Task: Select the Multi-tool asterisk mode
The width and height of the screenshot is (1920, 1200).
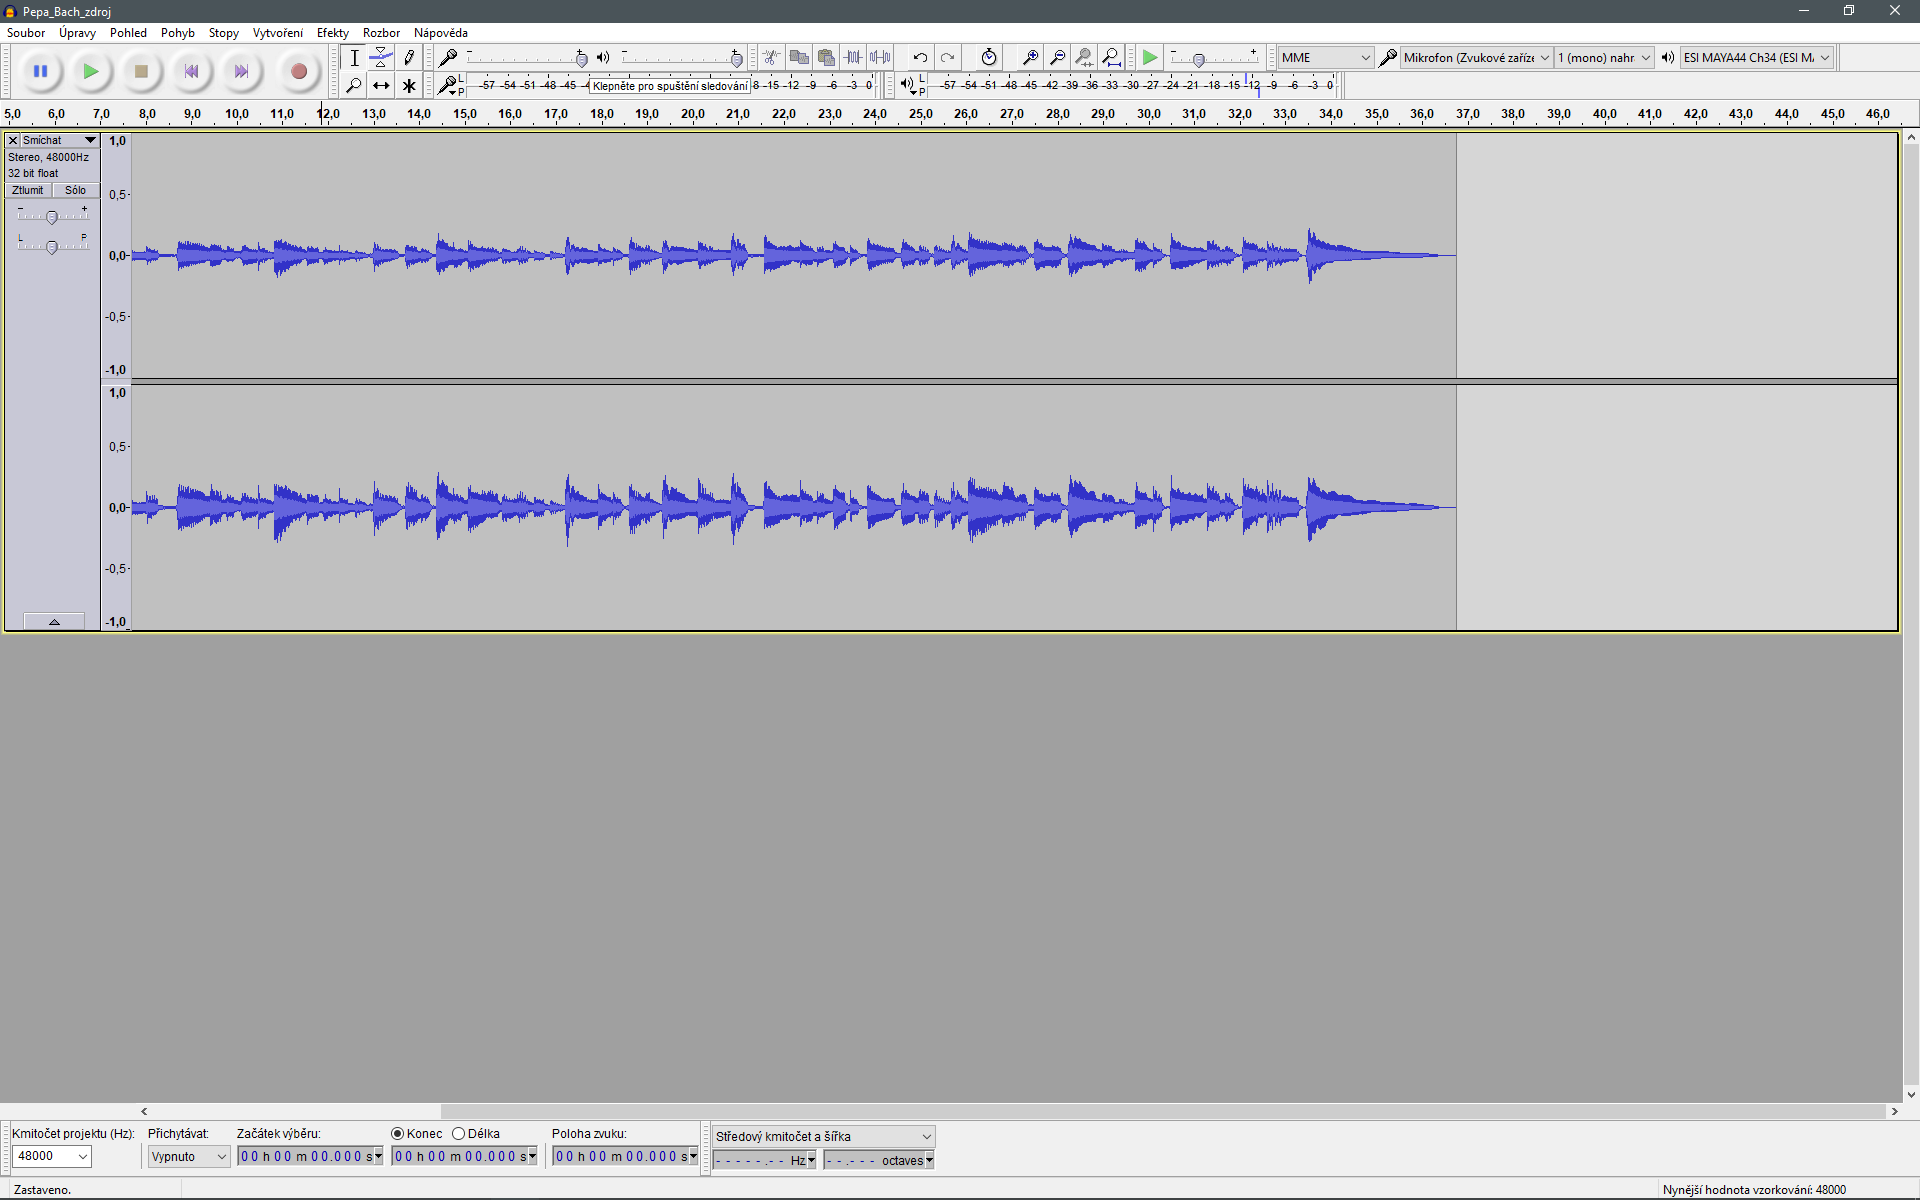Action: pos(409,86)
